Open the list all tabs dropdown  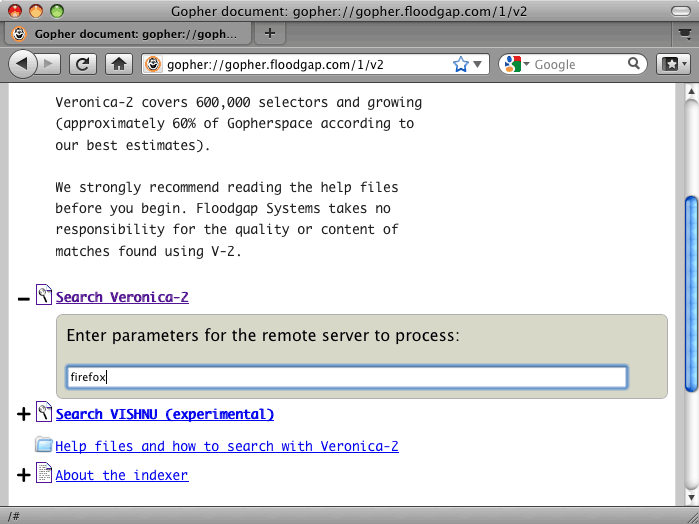point(684,33)
